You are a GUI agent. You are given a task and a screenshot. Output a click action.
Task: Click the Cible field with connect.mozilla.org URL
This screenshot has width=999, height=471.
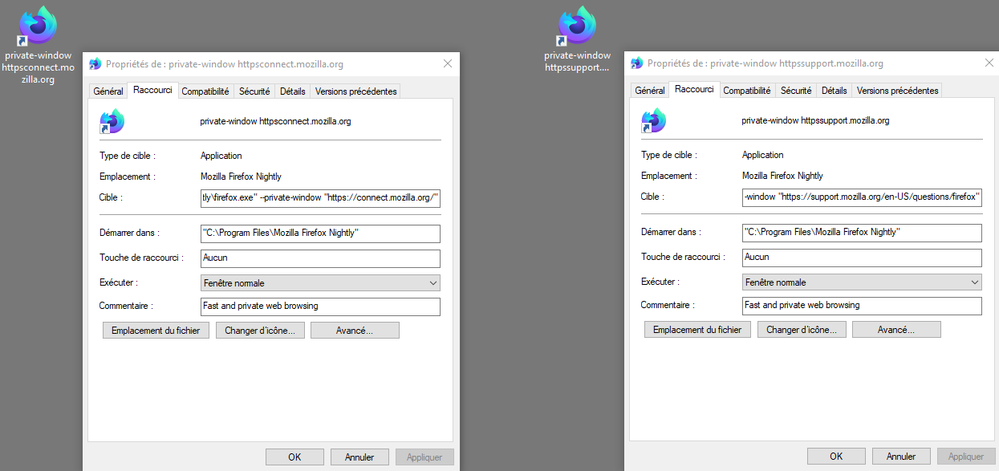[320, 198]
